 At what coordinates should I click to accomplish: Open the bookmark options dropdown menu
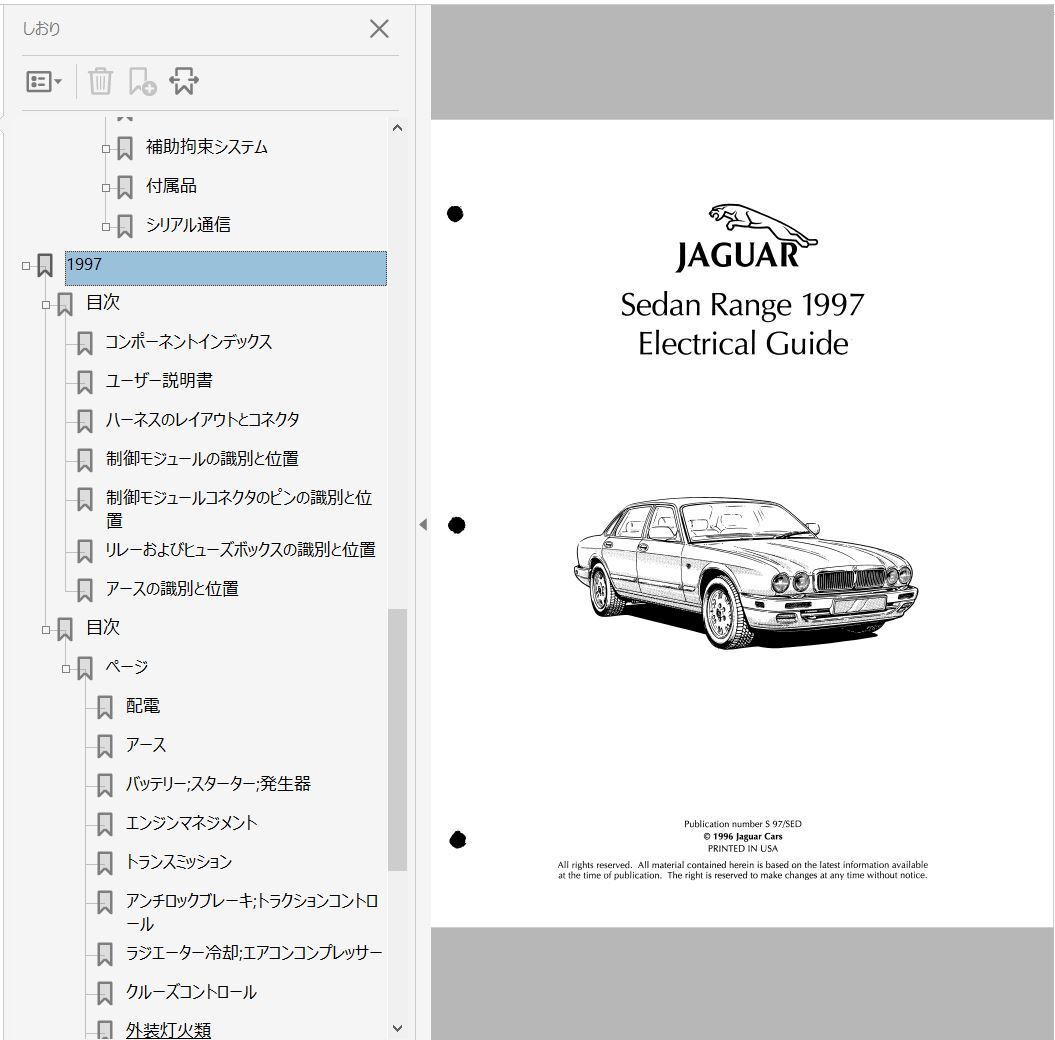tap(44, 82)
